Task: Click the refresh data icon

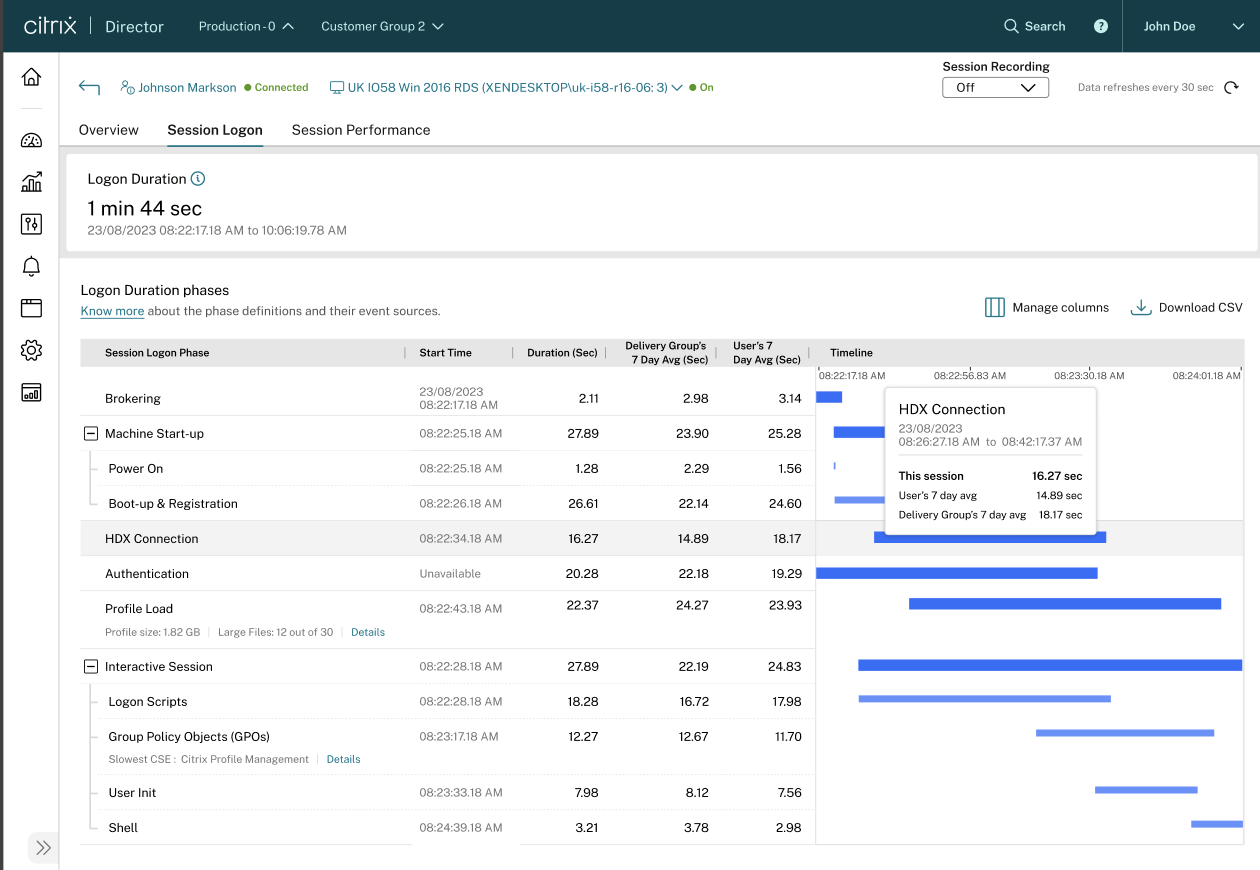Action: coord(1231,88)
